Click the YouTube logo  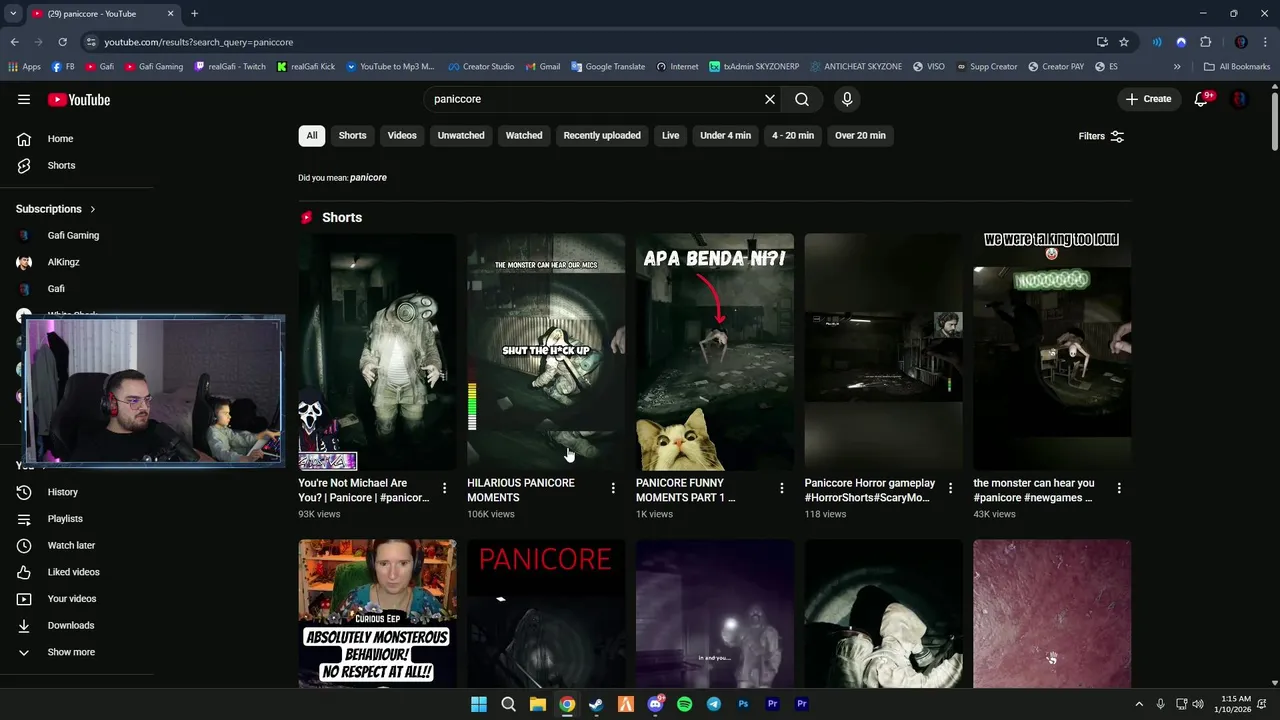point(79,99)
